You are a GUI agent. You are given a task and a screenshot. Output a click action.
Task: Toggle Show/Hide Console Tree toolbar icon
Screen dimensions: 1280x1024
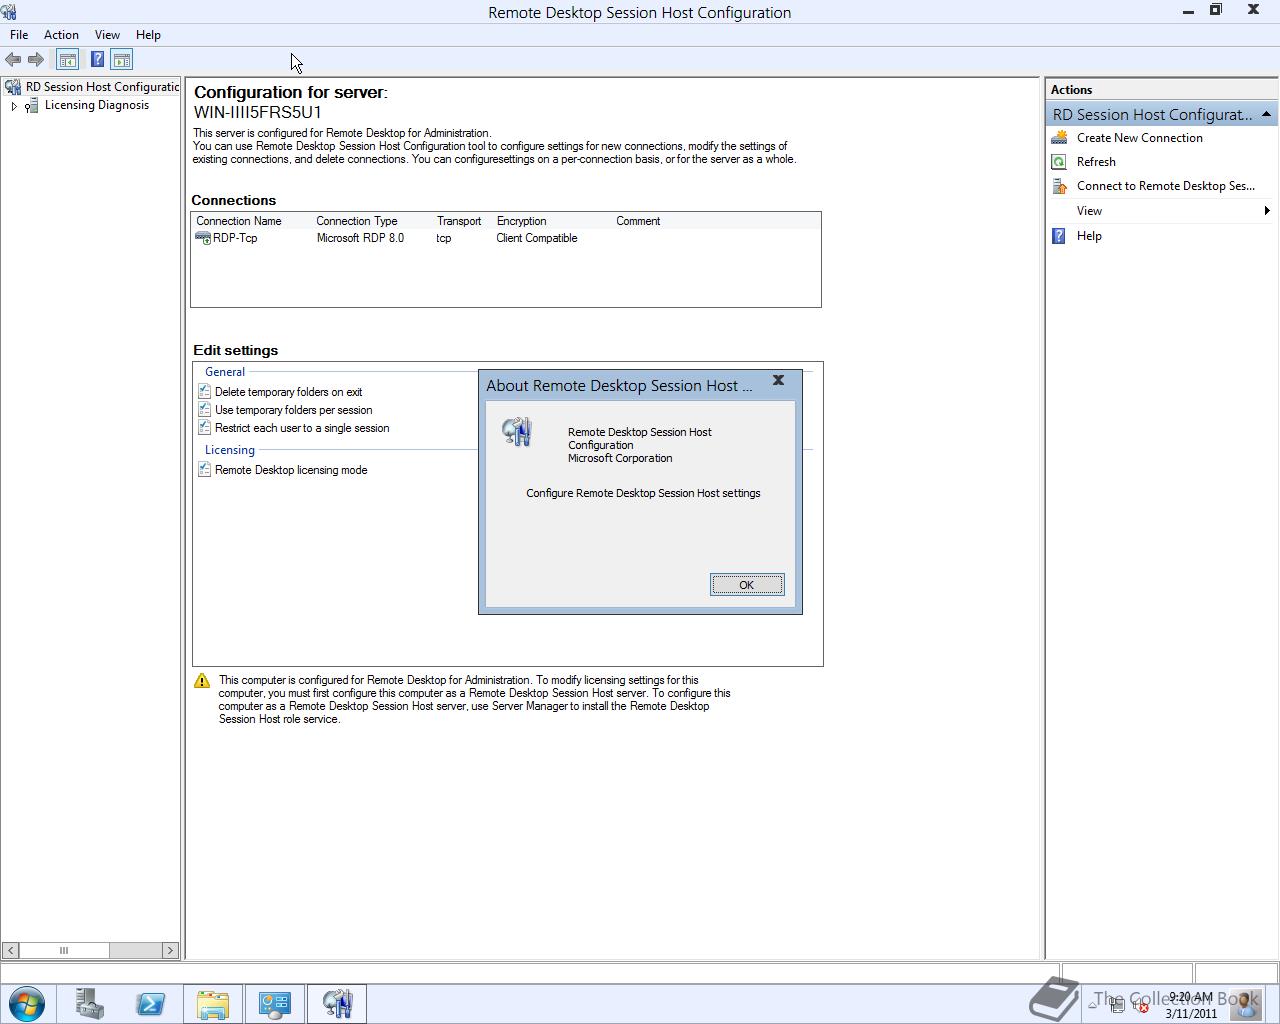click(x=67, y=60)
